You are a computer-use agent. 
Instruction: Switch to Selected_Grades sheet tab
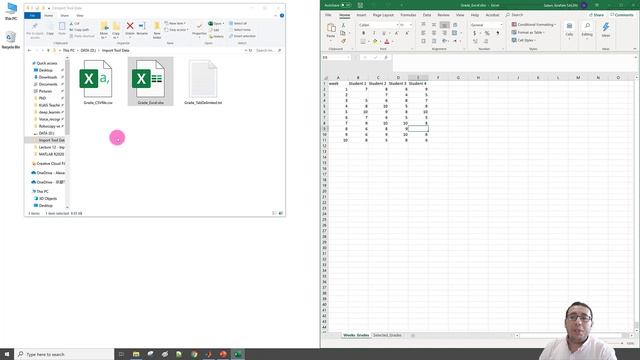[x=387, y=335]
